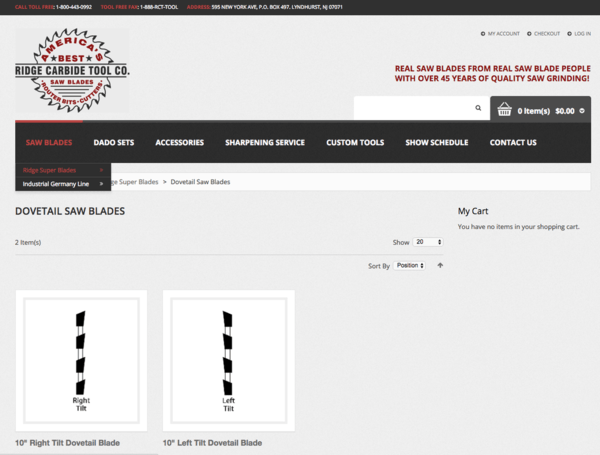Expand the cart dropdown arrow
Viewport: 600px width, 455px height.
tap(582, 110)
